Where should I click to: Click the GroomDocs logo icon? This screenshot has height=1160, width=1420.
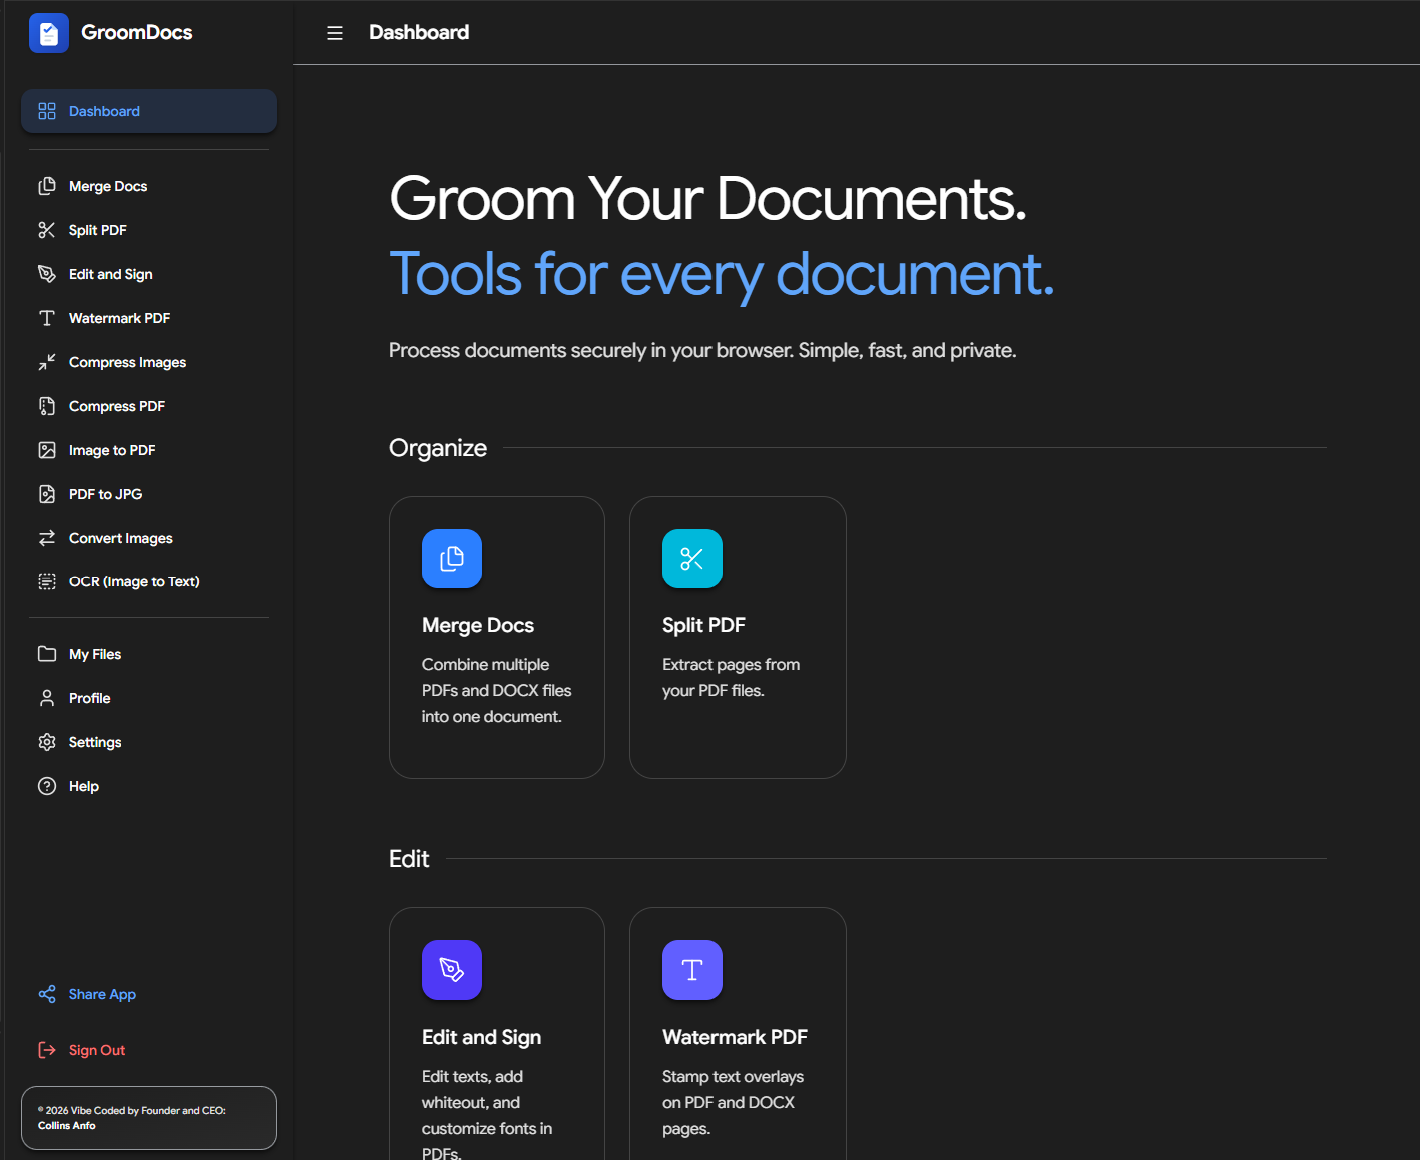tap(49, 33)
